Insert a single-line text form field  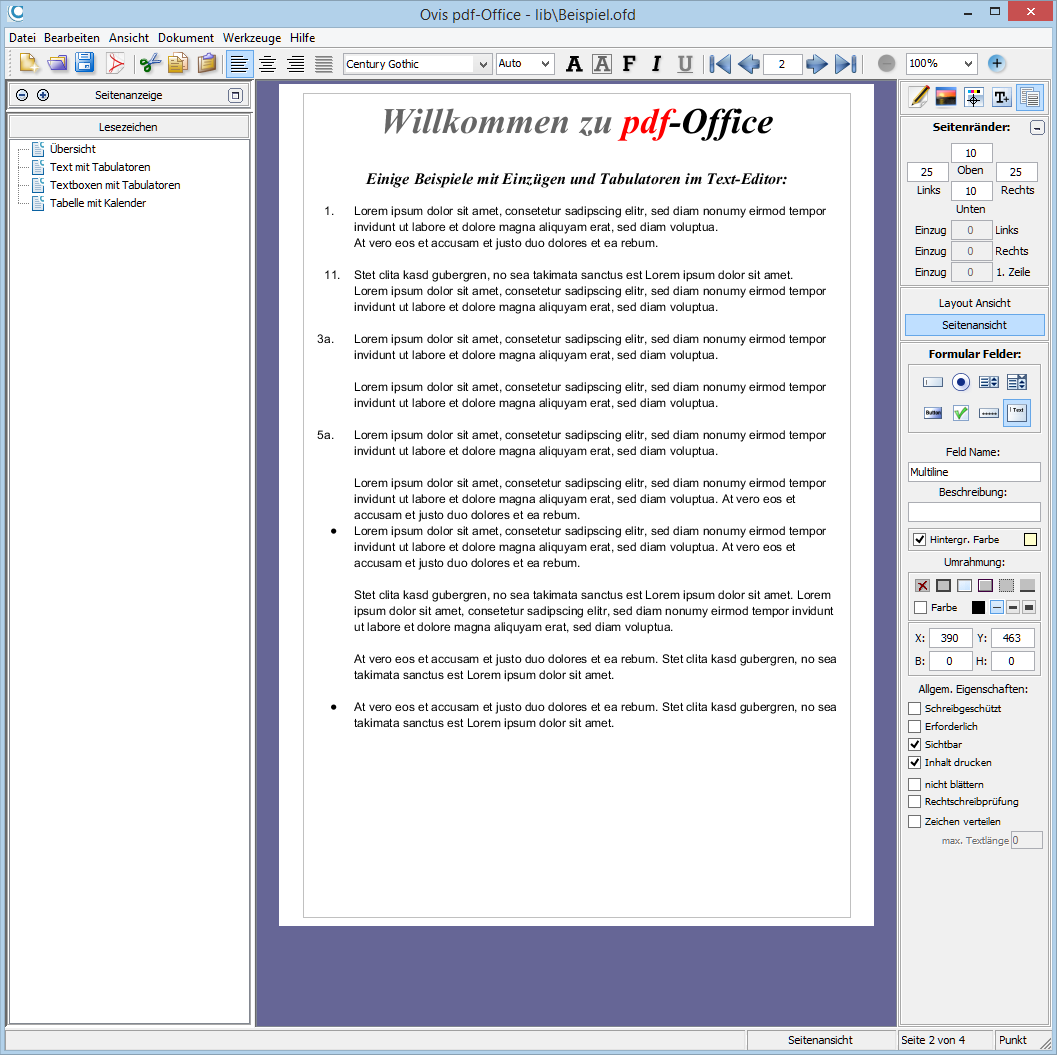tap(932, 382)
